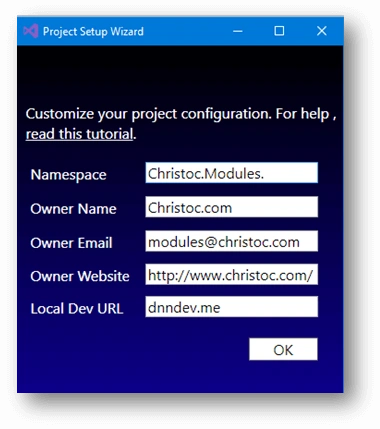Maximize the Project Setup Wizard window

click(279, 31)
